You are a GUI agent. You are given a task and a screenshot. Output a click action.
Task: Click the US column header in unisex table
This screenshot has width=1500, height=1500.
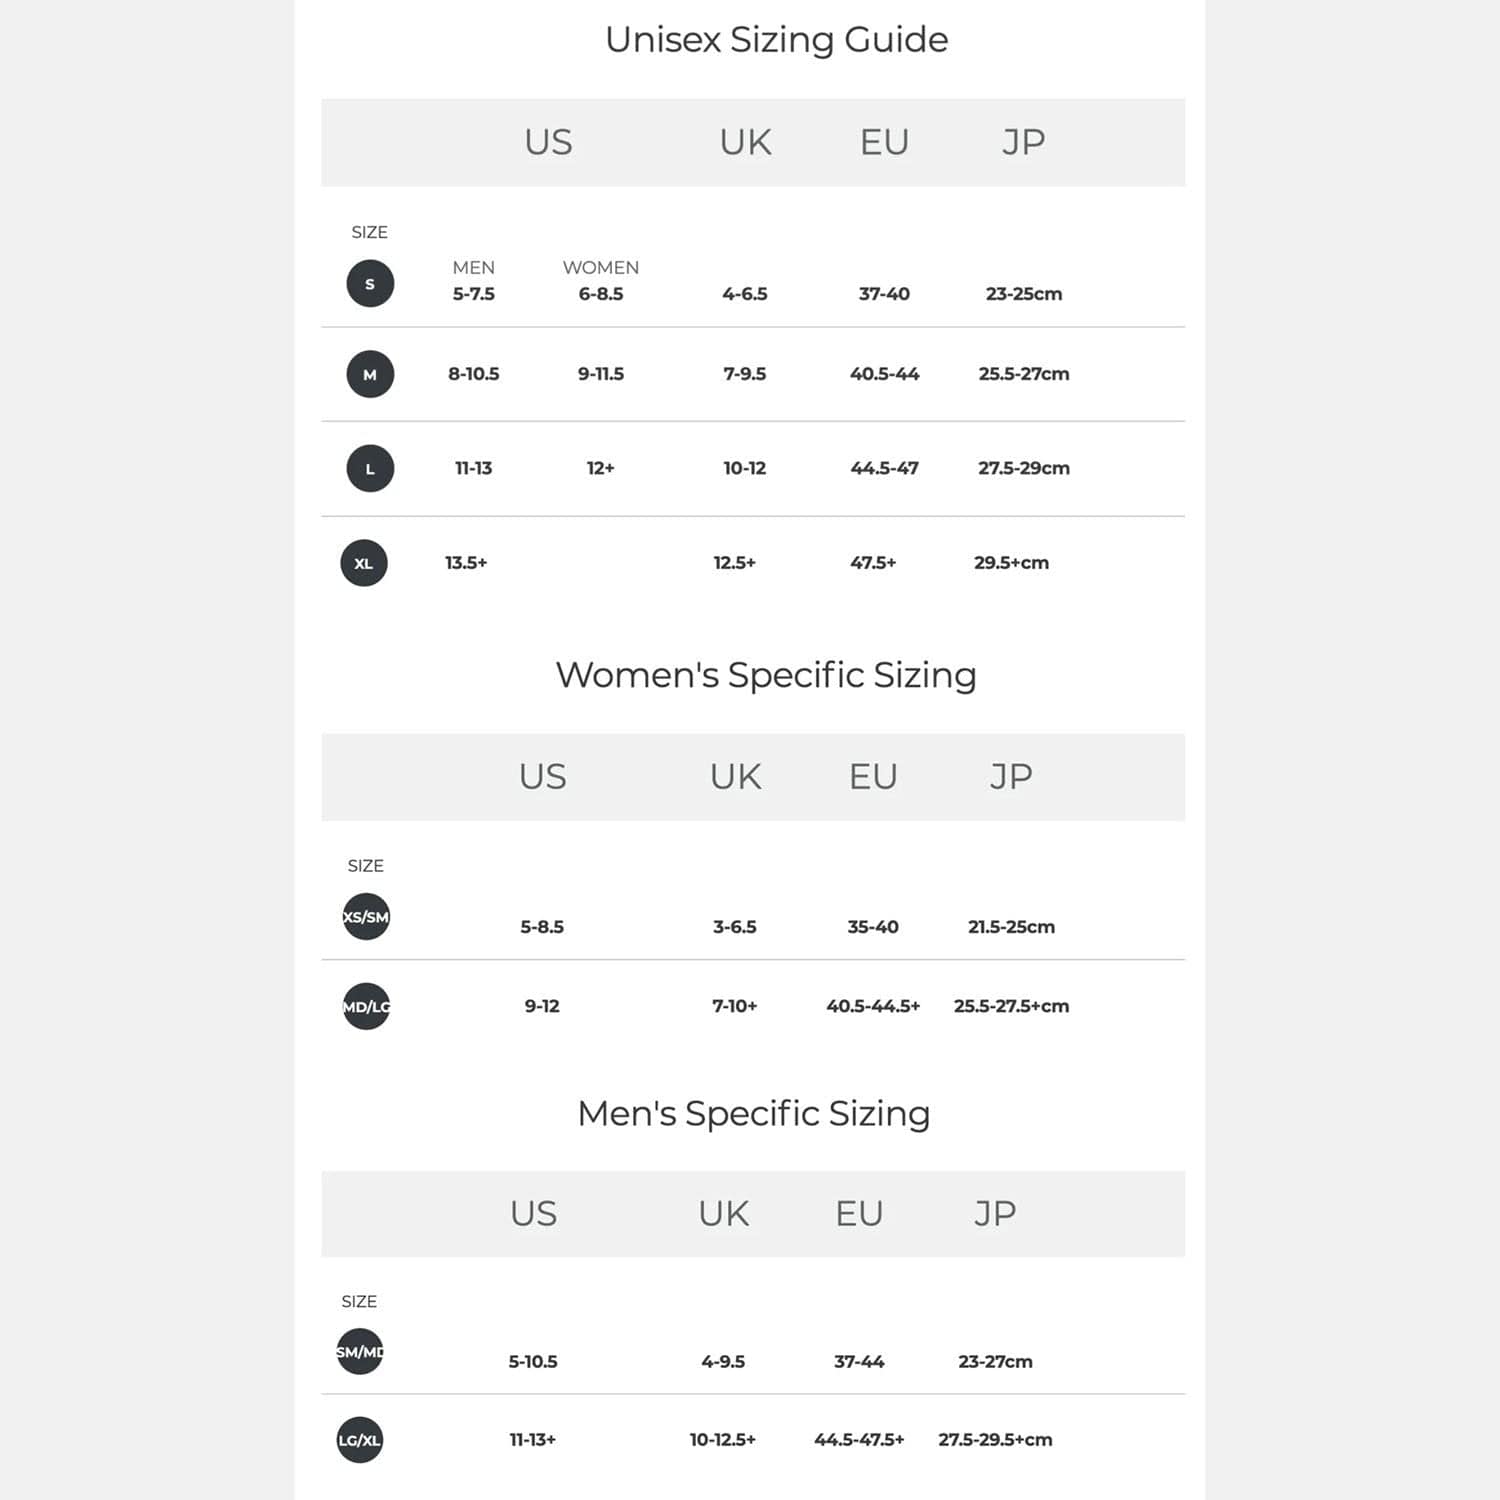548,142
